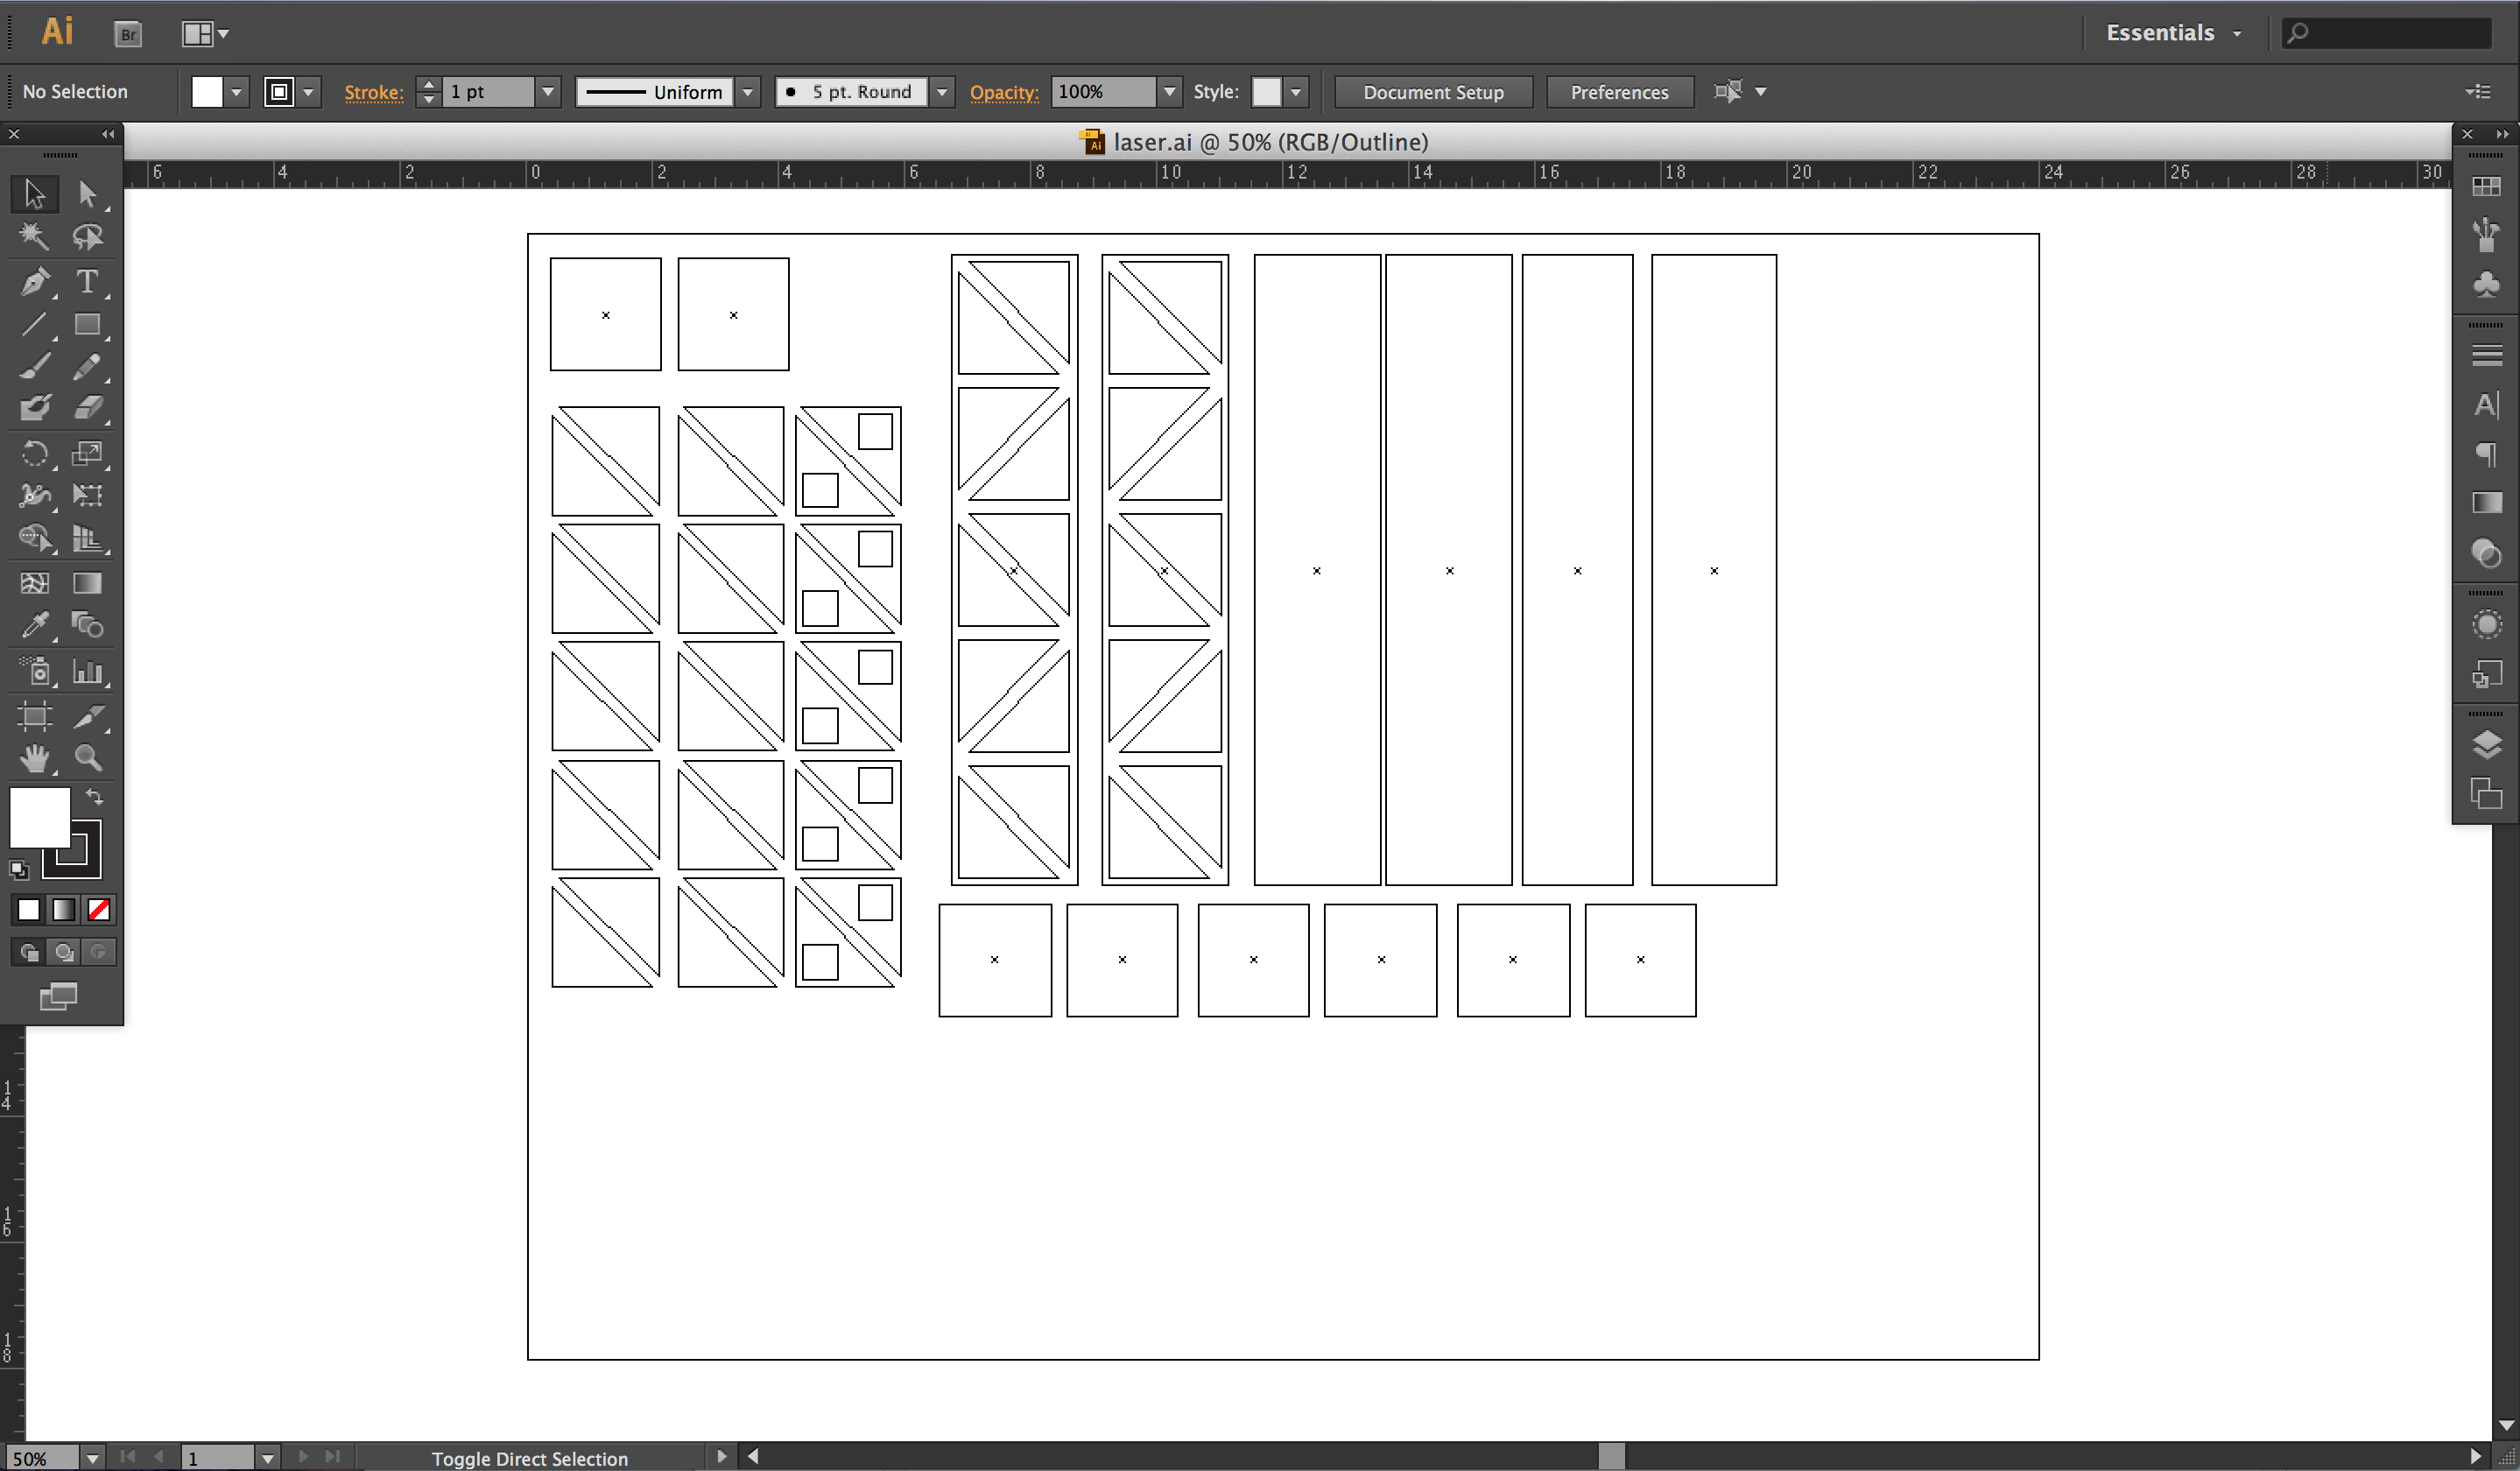This screenshot has width=2520, height=1471.
Task: Toggle the Eyedropper tool
Action: click(x=35, y=625)
